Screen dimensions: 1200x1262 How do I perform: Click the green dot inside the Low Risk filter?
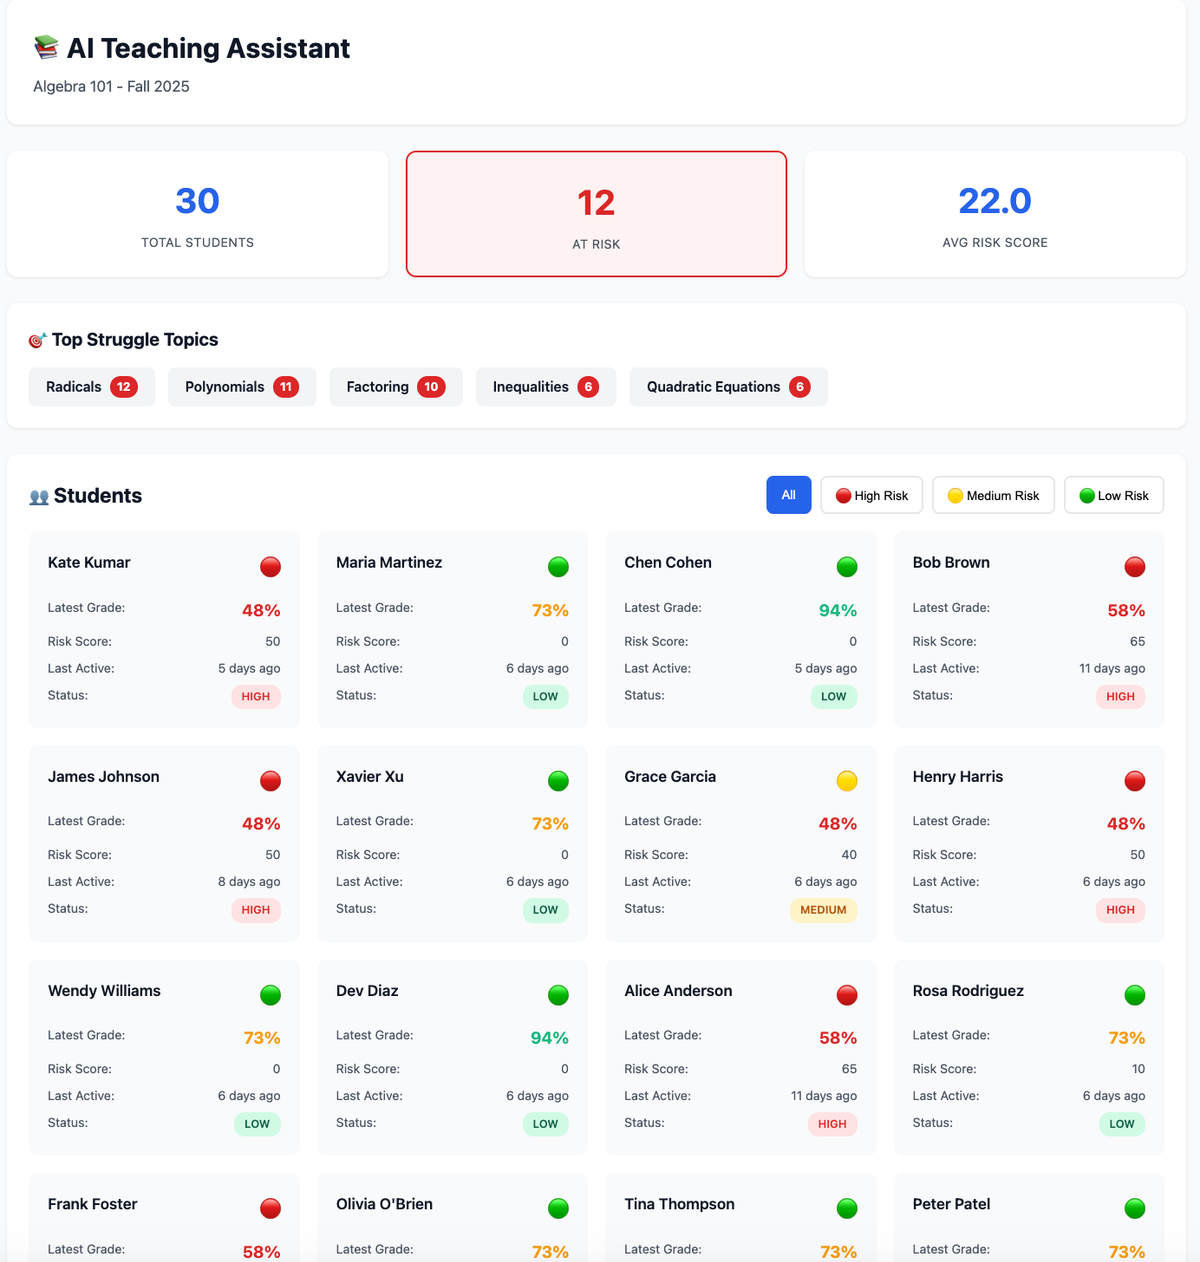click(1085, 494)
